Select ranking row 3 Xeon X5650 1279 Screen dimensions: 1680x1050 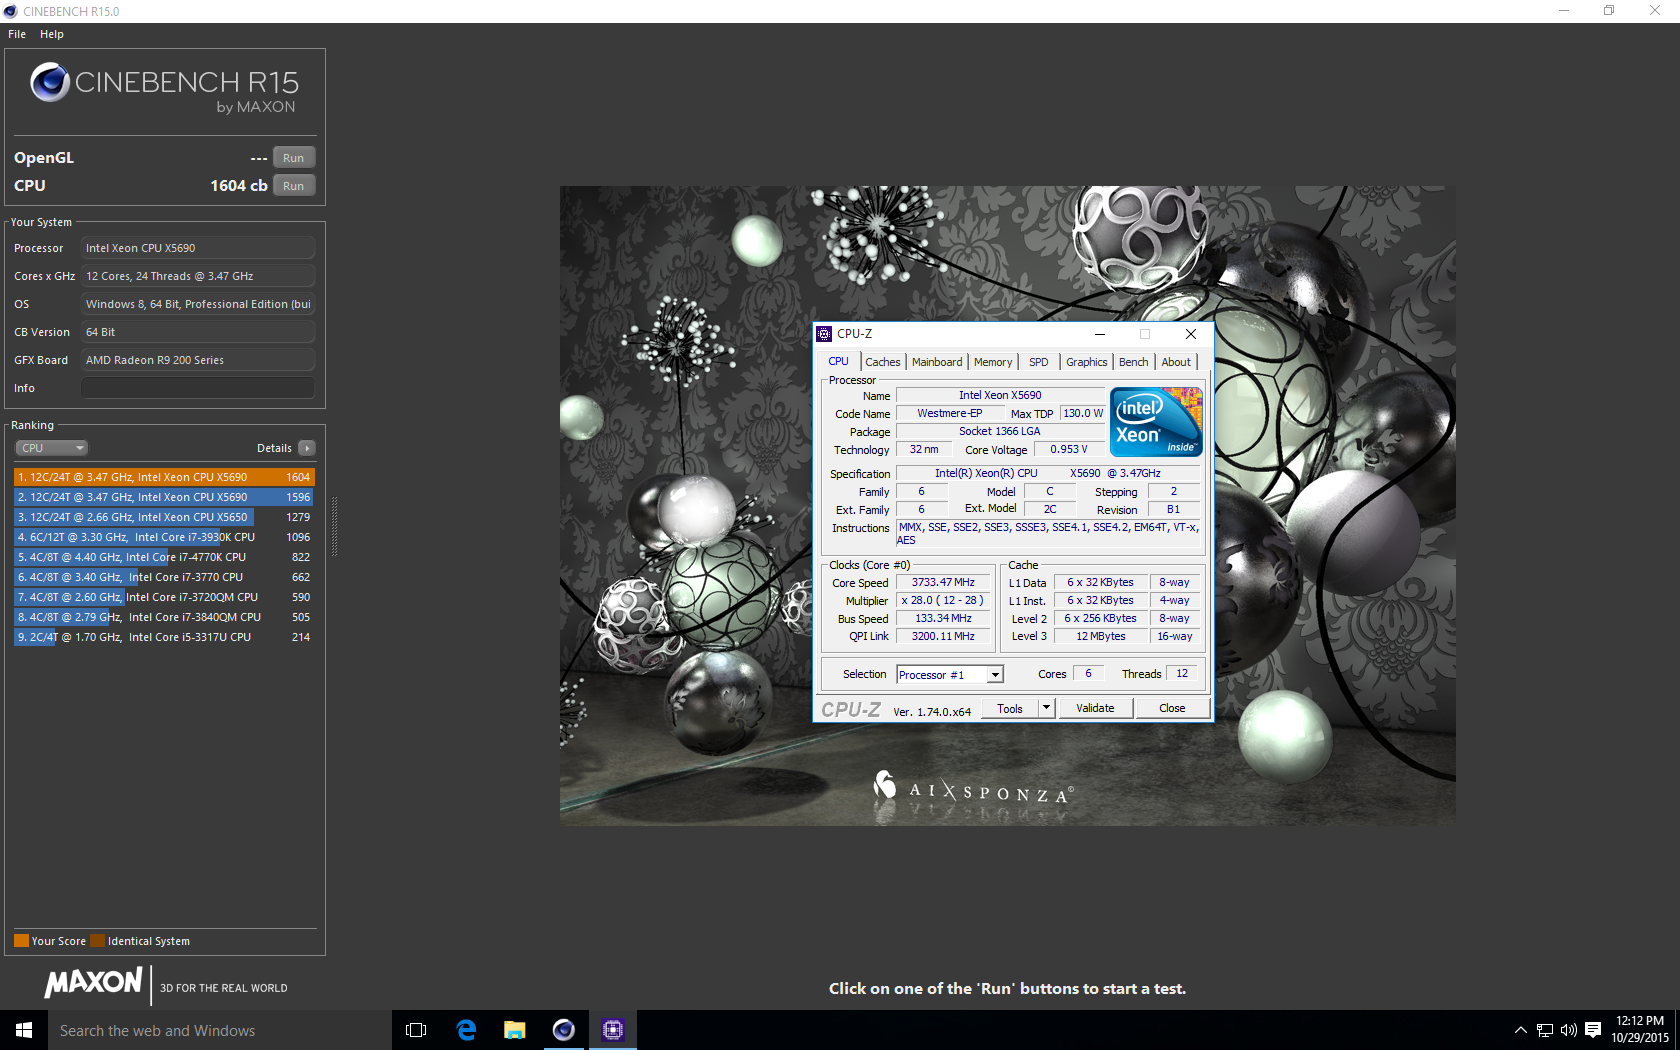pyautogui.click(x=164, y=517)
